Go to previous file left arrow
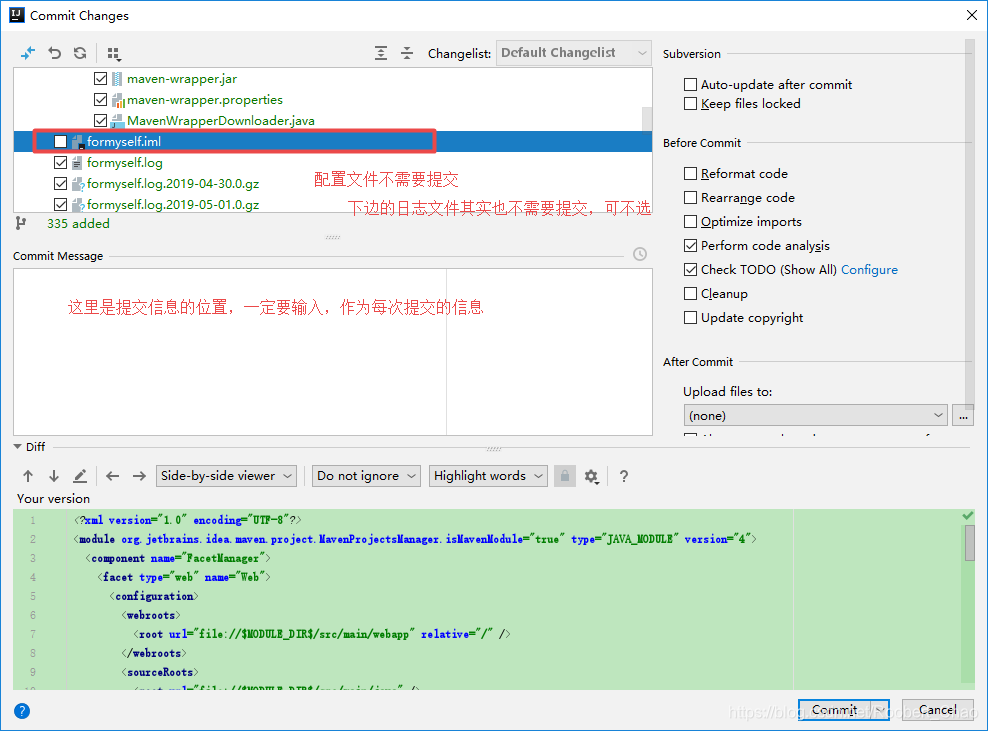 click(x=113, y=476)
